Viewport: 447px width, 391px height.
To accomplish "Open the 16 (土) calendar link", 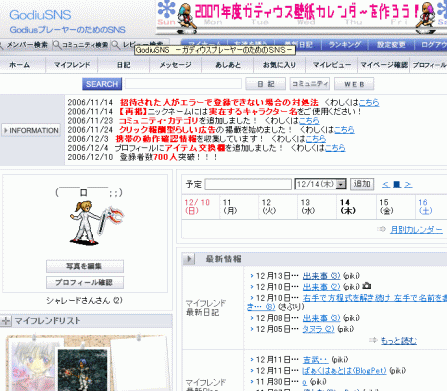I will click(x=425, y=207).
